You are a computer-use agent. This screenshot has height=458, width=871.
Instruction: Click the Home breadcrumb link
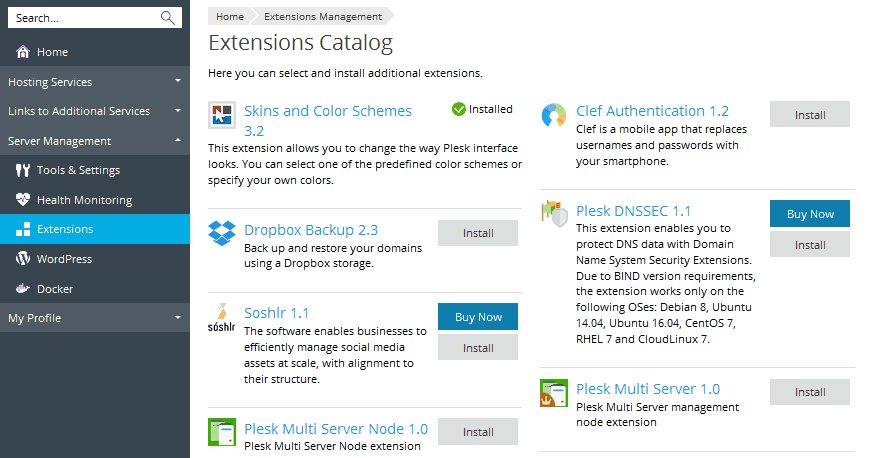pyautogui.click(x=230, y=17)
